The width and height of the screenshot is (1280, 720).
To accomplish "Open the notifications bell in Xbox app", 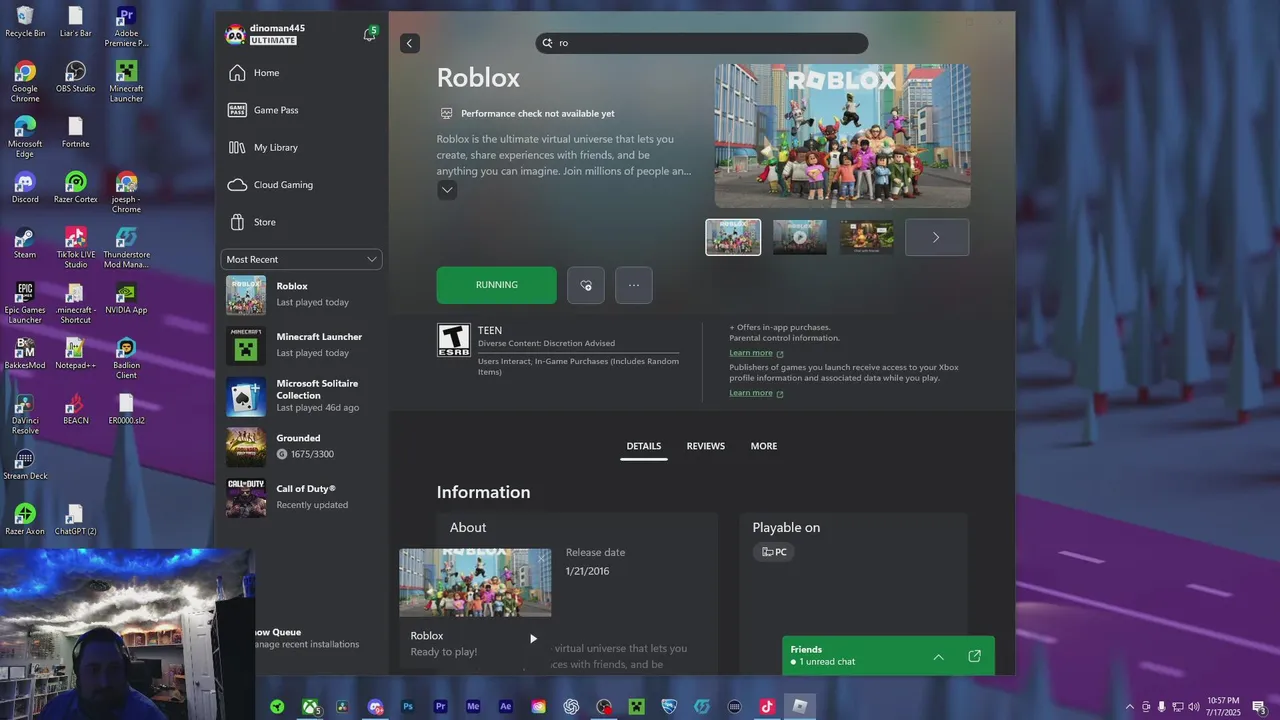I will pos(369,35).
